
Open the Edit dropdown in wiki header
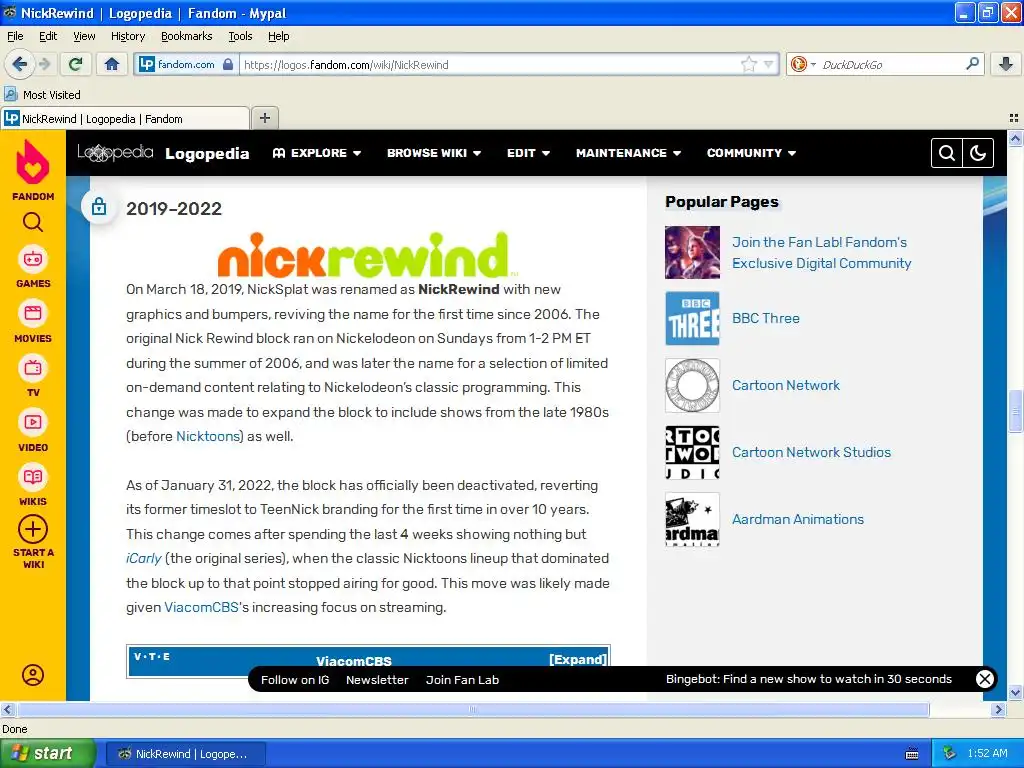pyautogui.click(x=528, y=153)
